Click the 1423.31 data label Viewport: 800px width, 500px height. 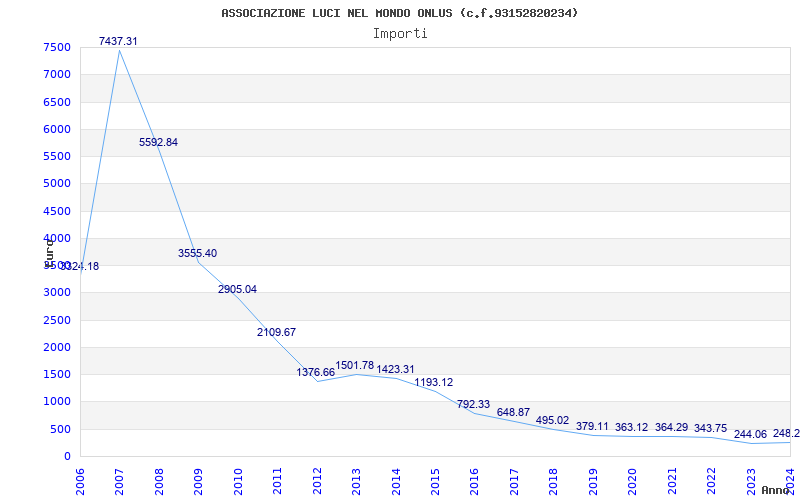pos(395,369)
